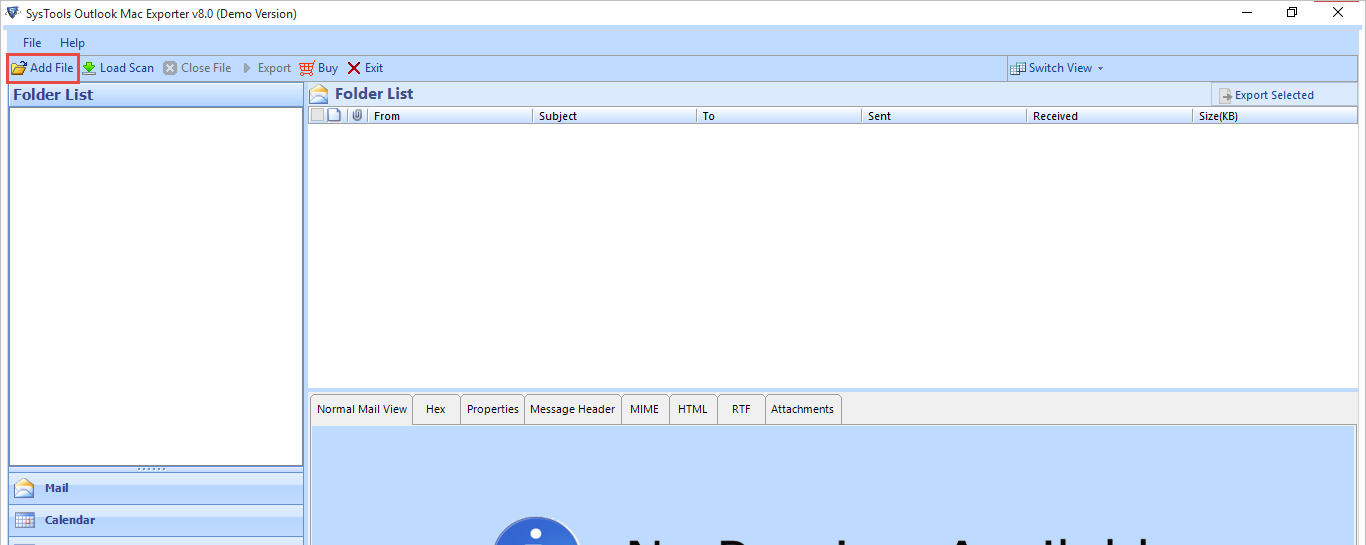The image size is (1366, 545).
Task: Open the Properties tab
Action: pos(493,409)
